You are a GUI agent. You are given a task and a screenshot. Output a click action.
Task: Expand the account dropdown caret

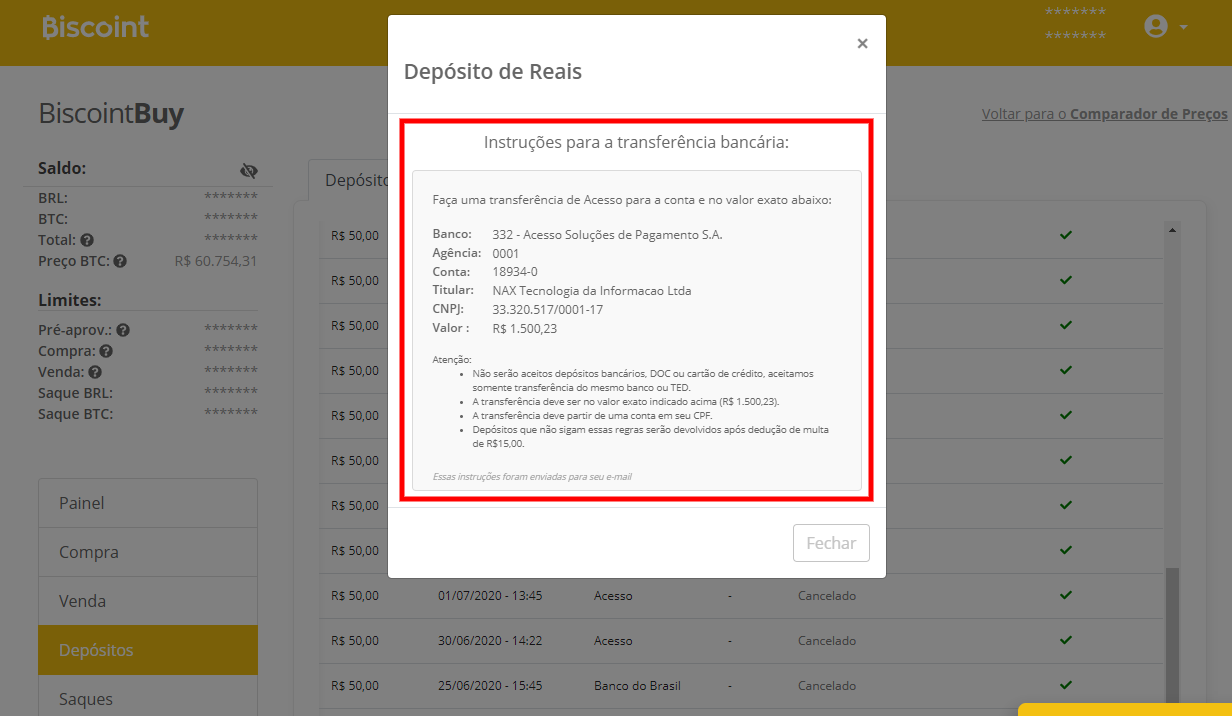pos(1183,27)
